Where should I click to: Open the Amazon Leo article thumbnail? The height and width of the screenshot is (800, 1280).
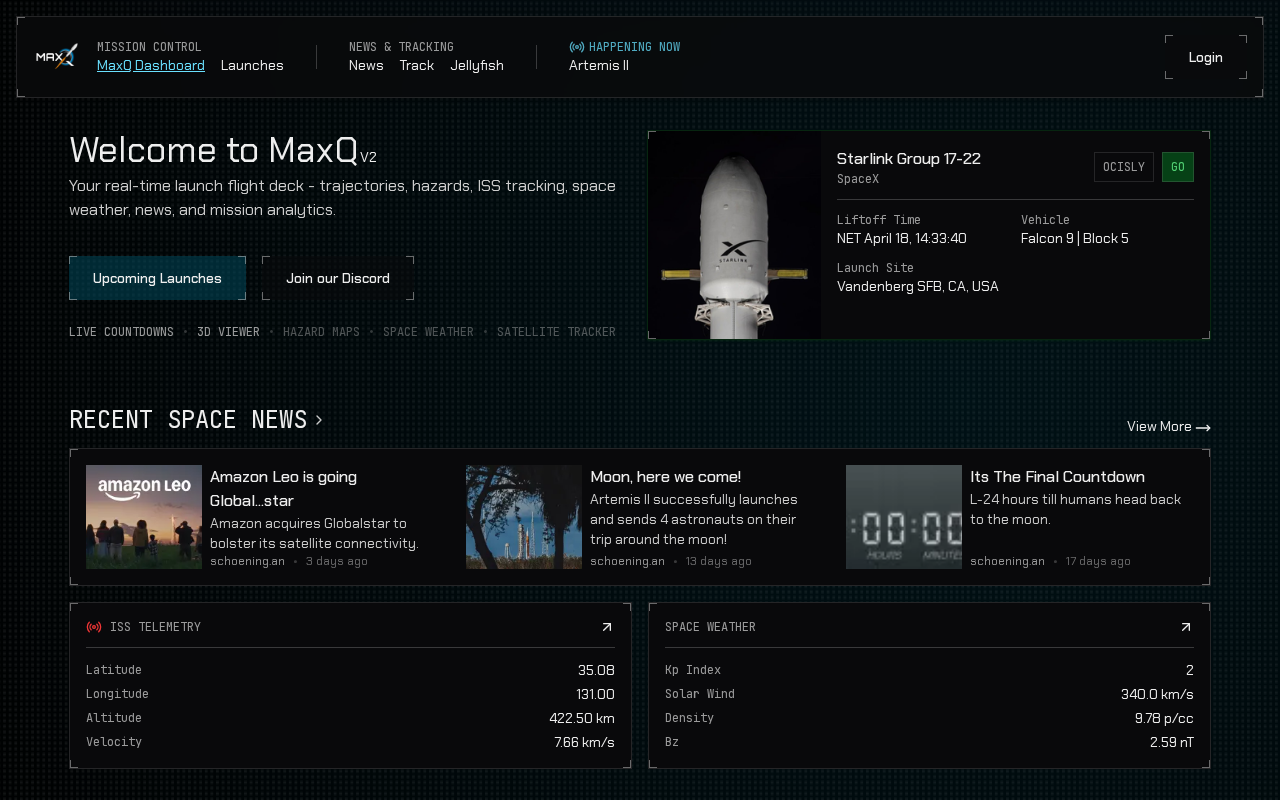tap(144, 517)
